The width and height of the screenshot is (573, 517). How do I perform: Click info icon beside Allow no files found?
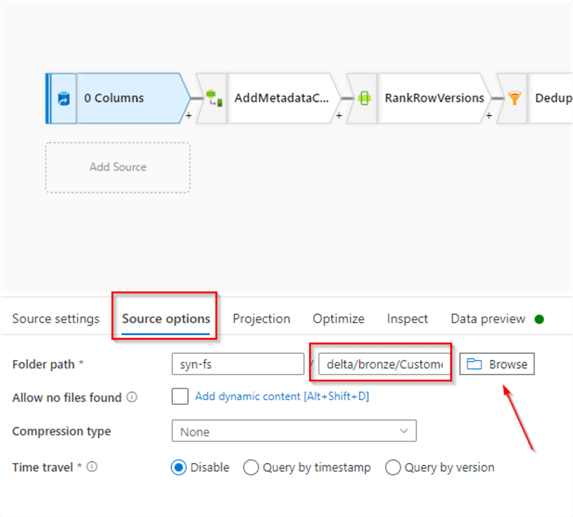click(132, 397)
